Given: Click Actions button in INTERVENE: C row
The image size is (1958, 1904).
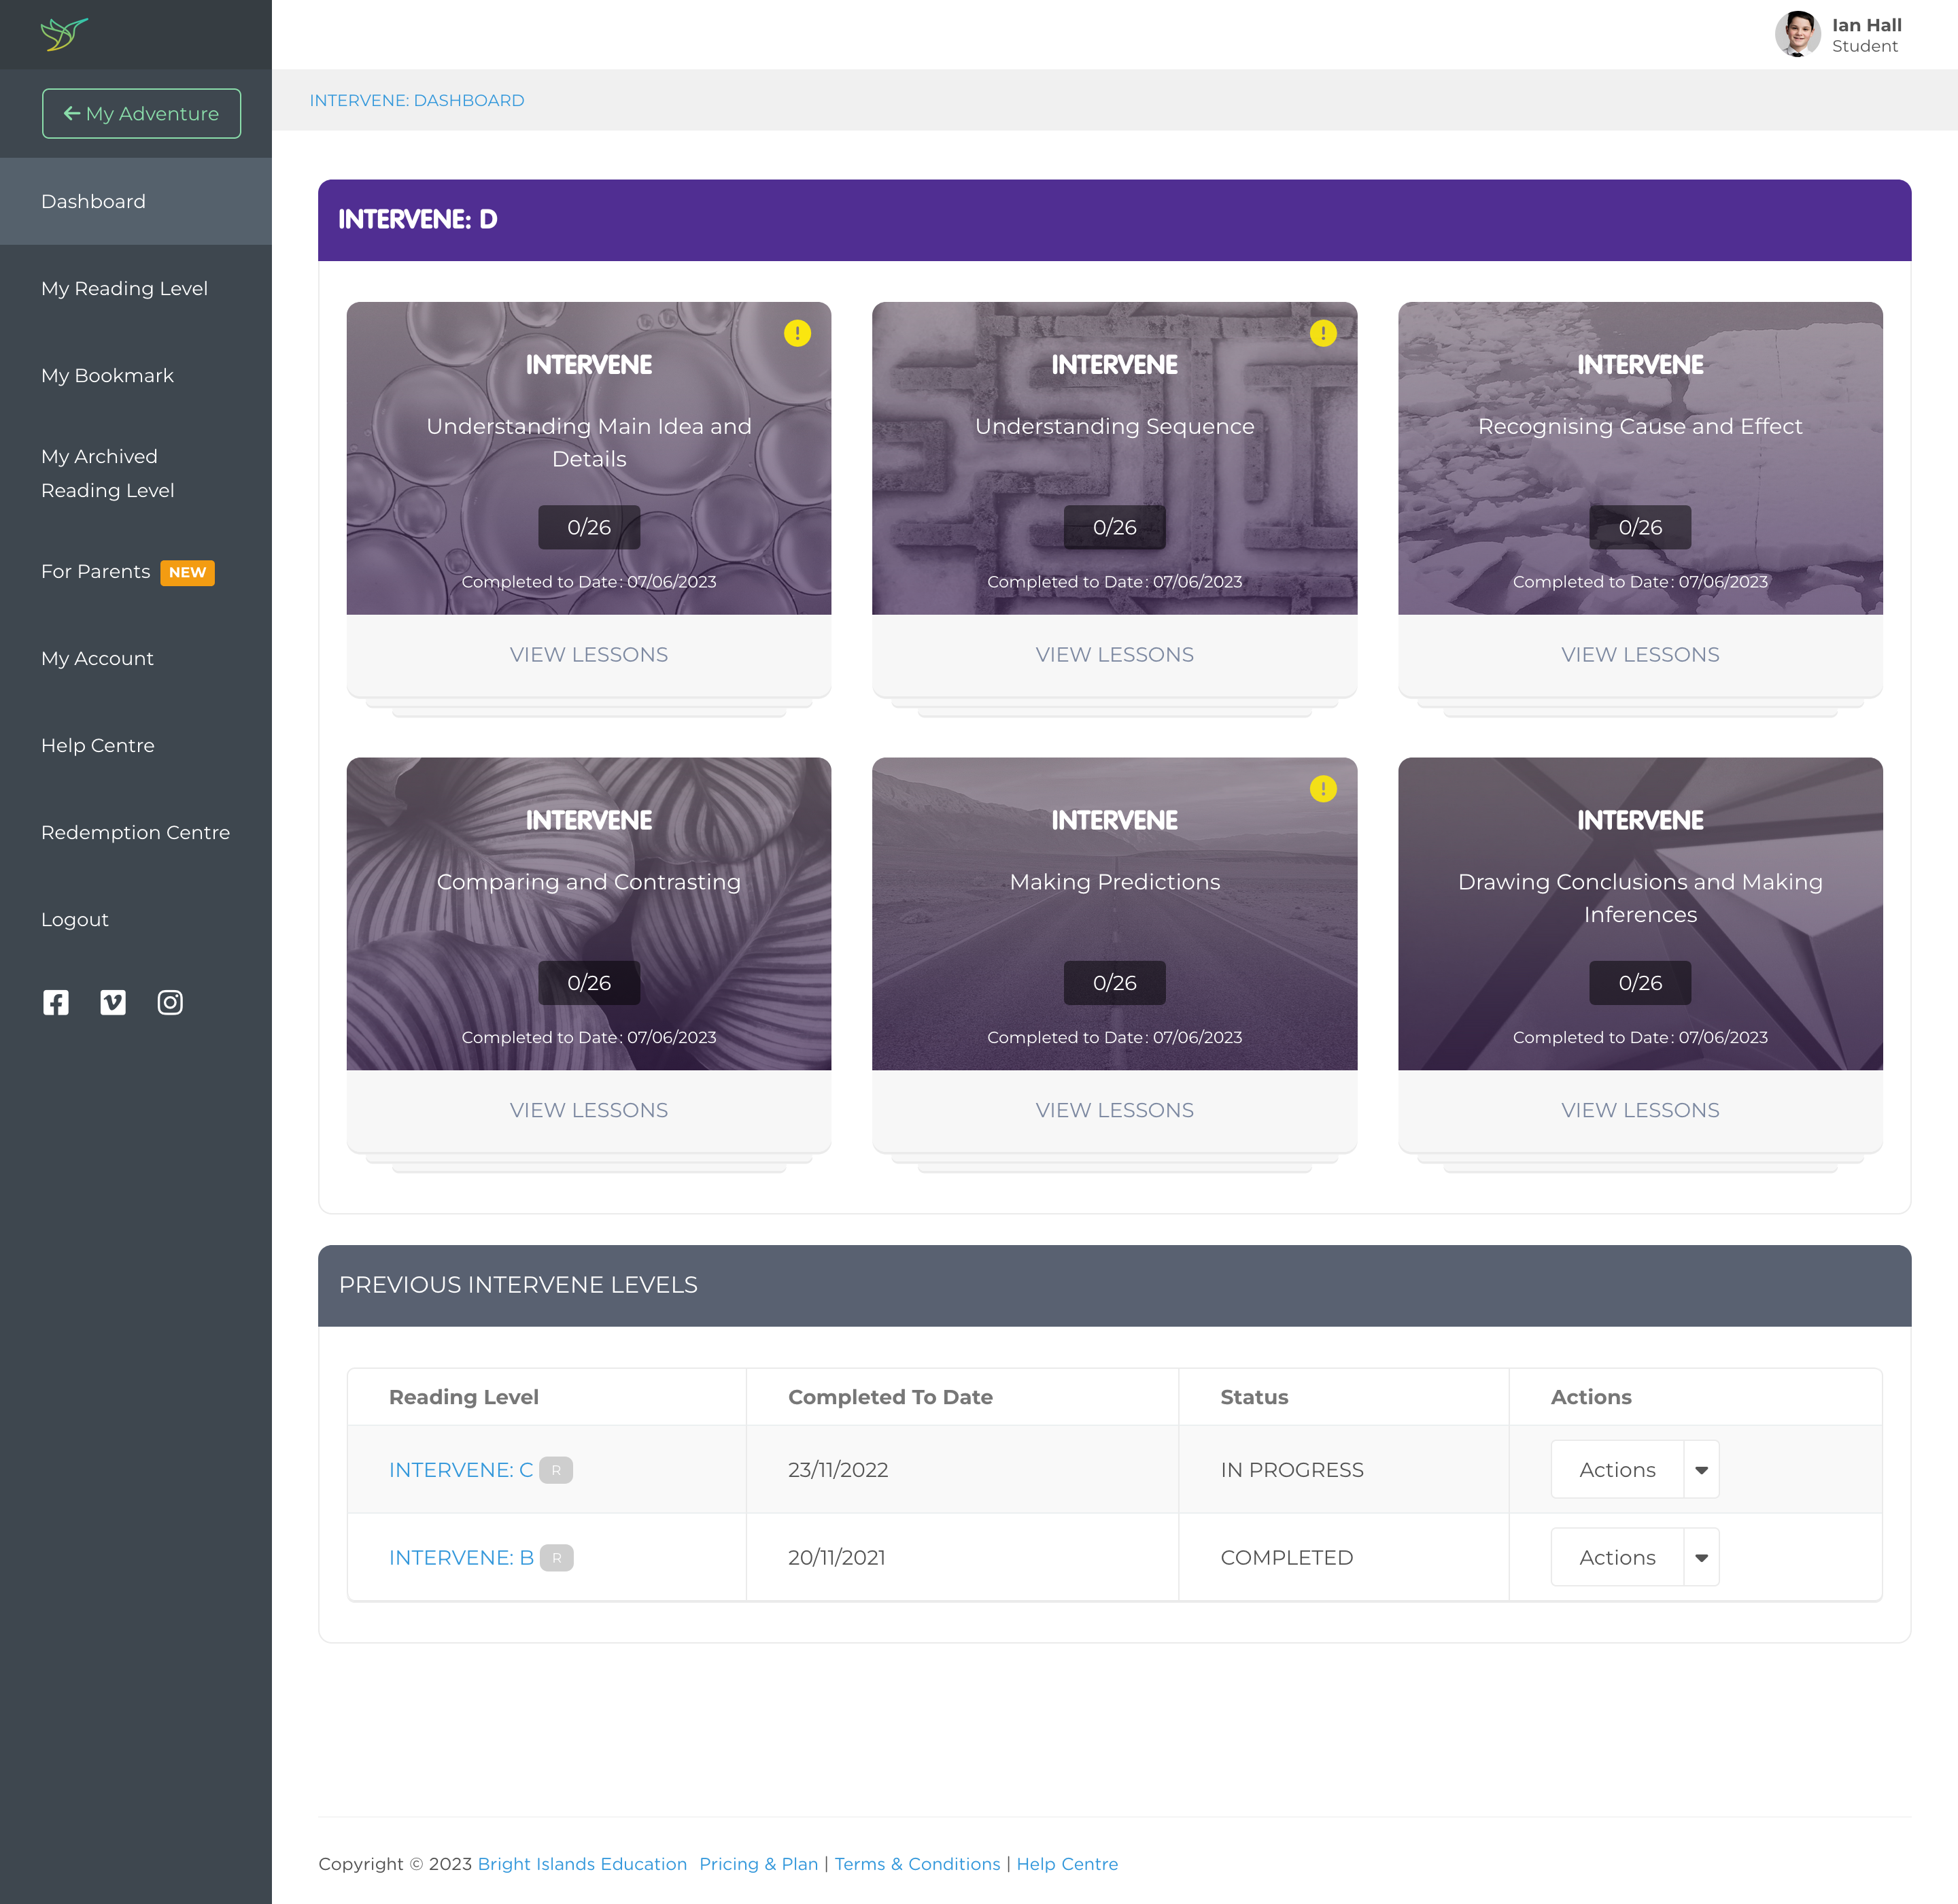Looking at the screenshot, I should click(x=1617, y=1470).
